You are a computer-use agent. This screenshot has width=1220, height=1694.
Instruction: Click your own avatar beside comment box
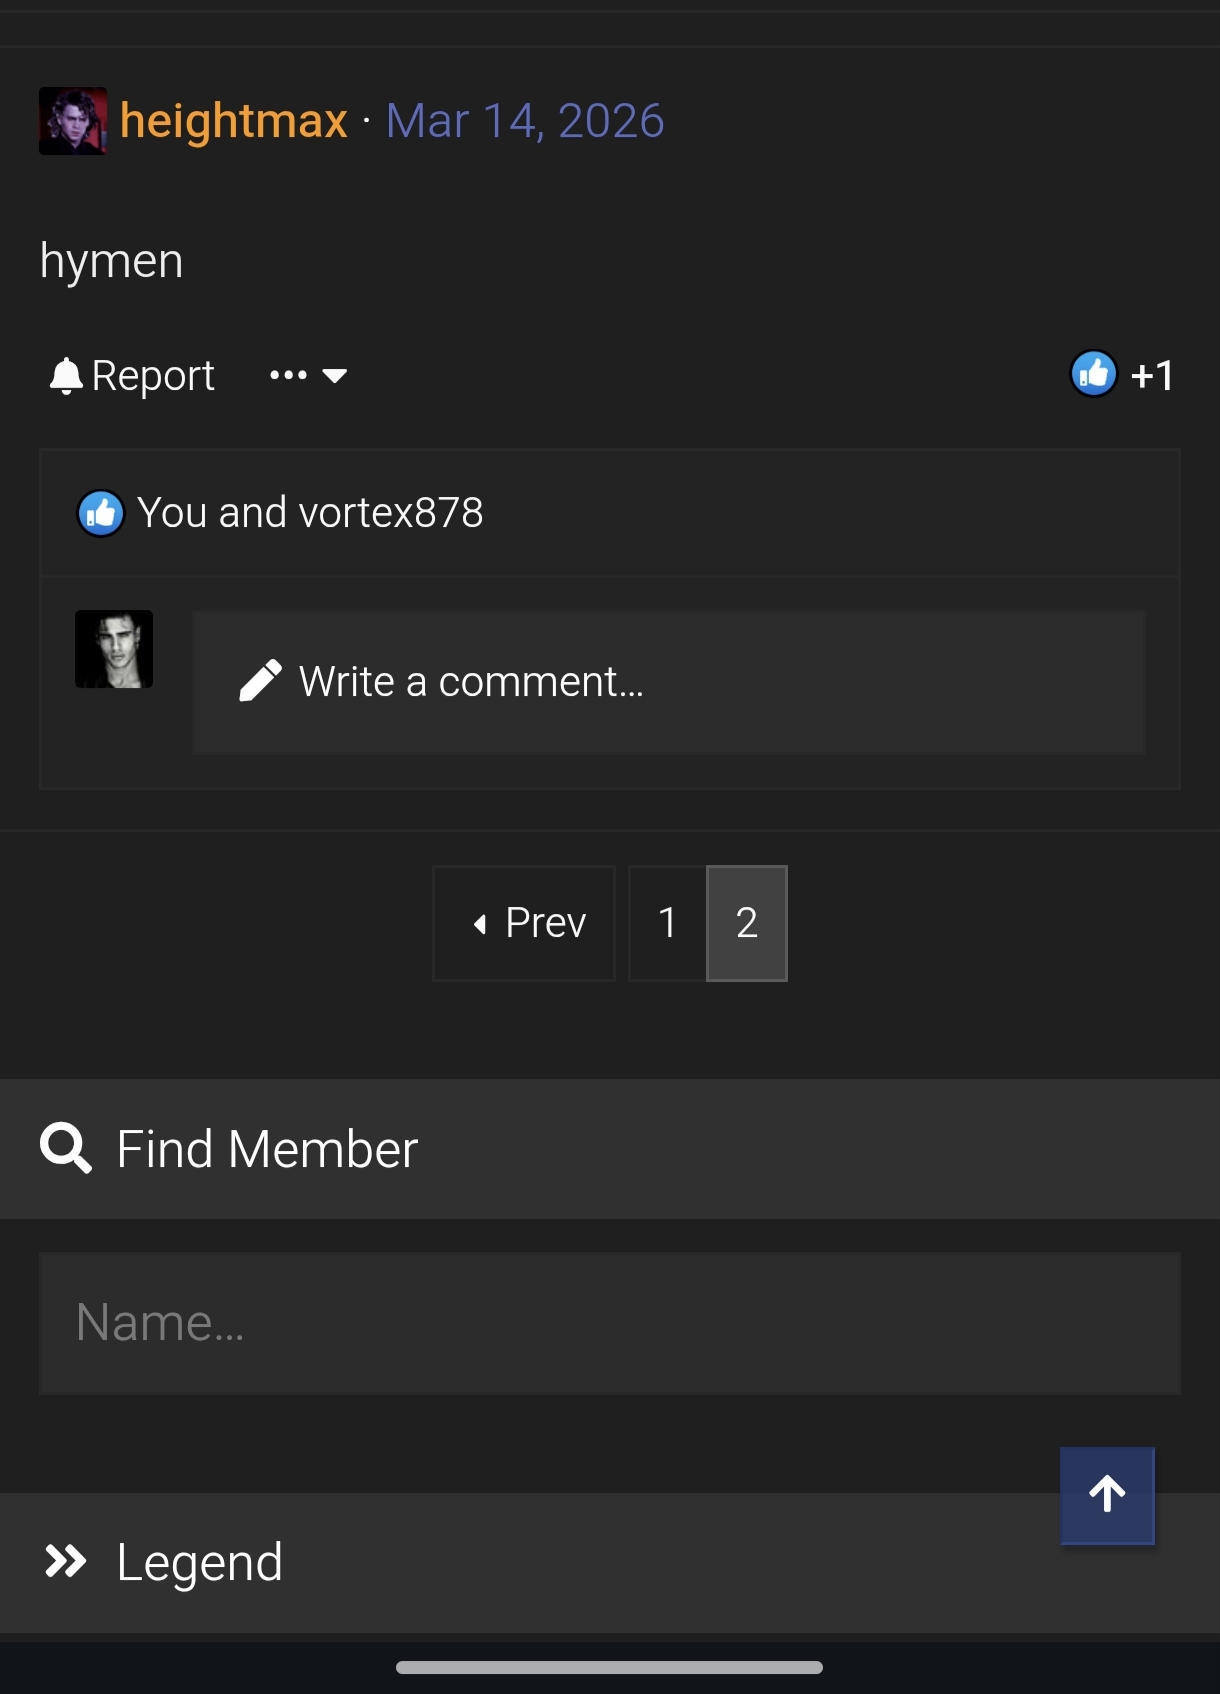coord(114,649)
